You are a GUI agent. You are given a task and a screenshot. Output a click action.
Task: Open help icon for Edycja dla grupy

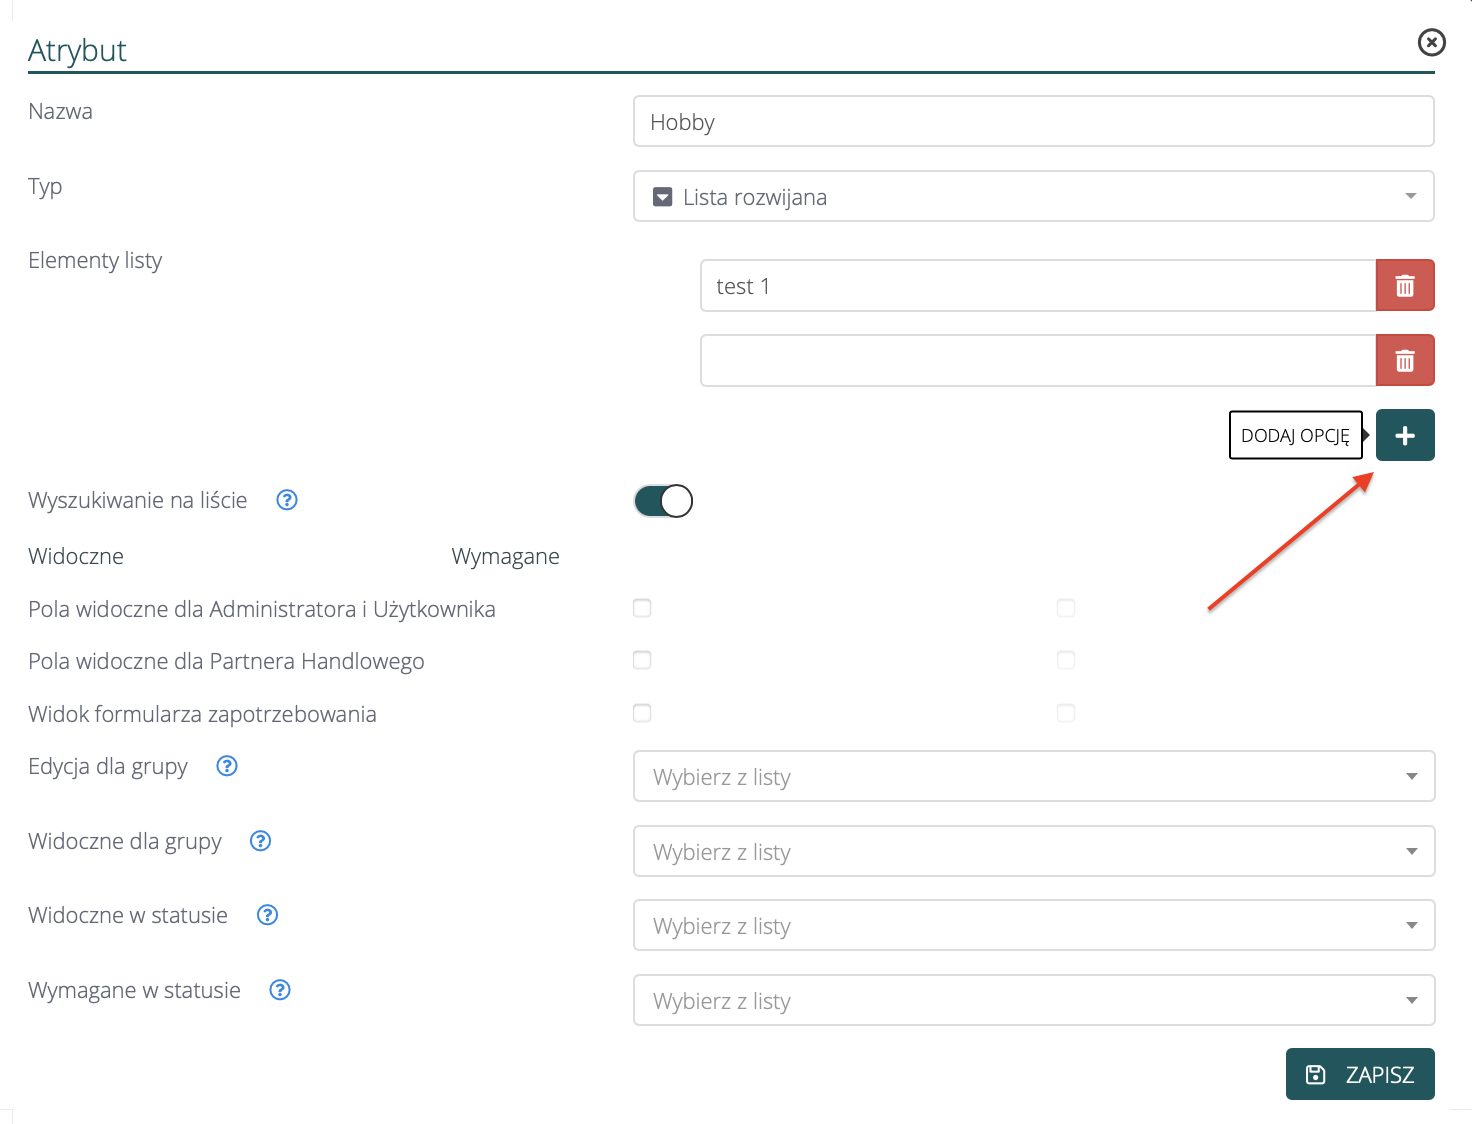point(227,766)
